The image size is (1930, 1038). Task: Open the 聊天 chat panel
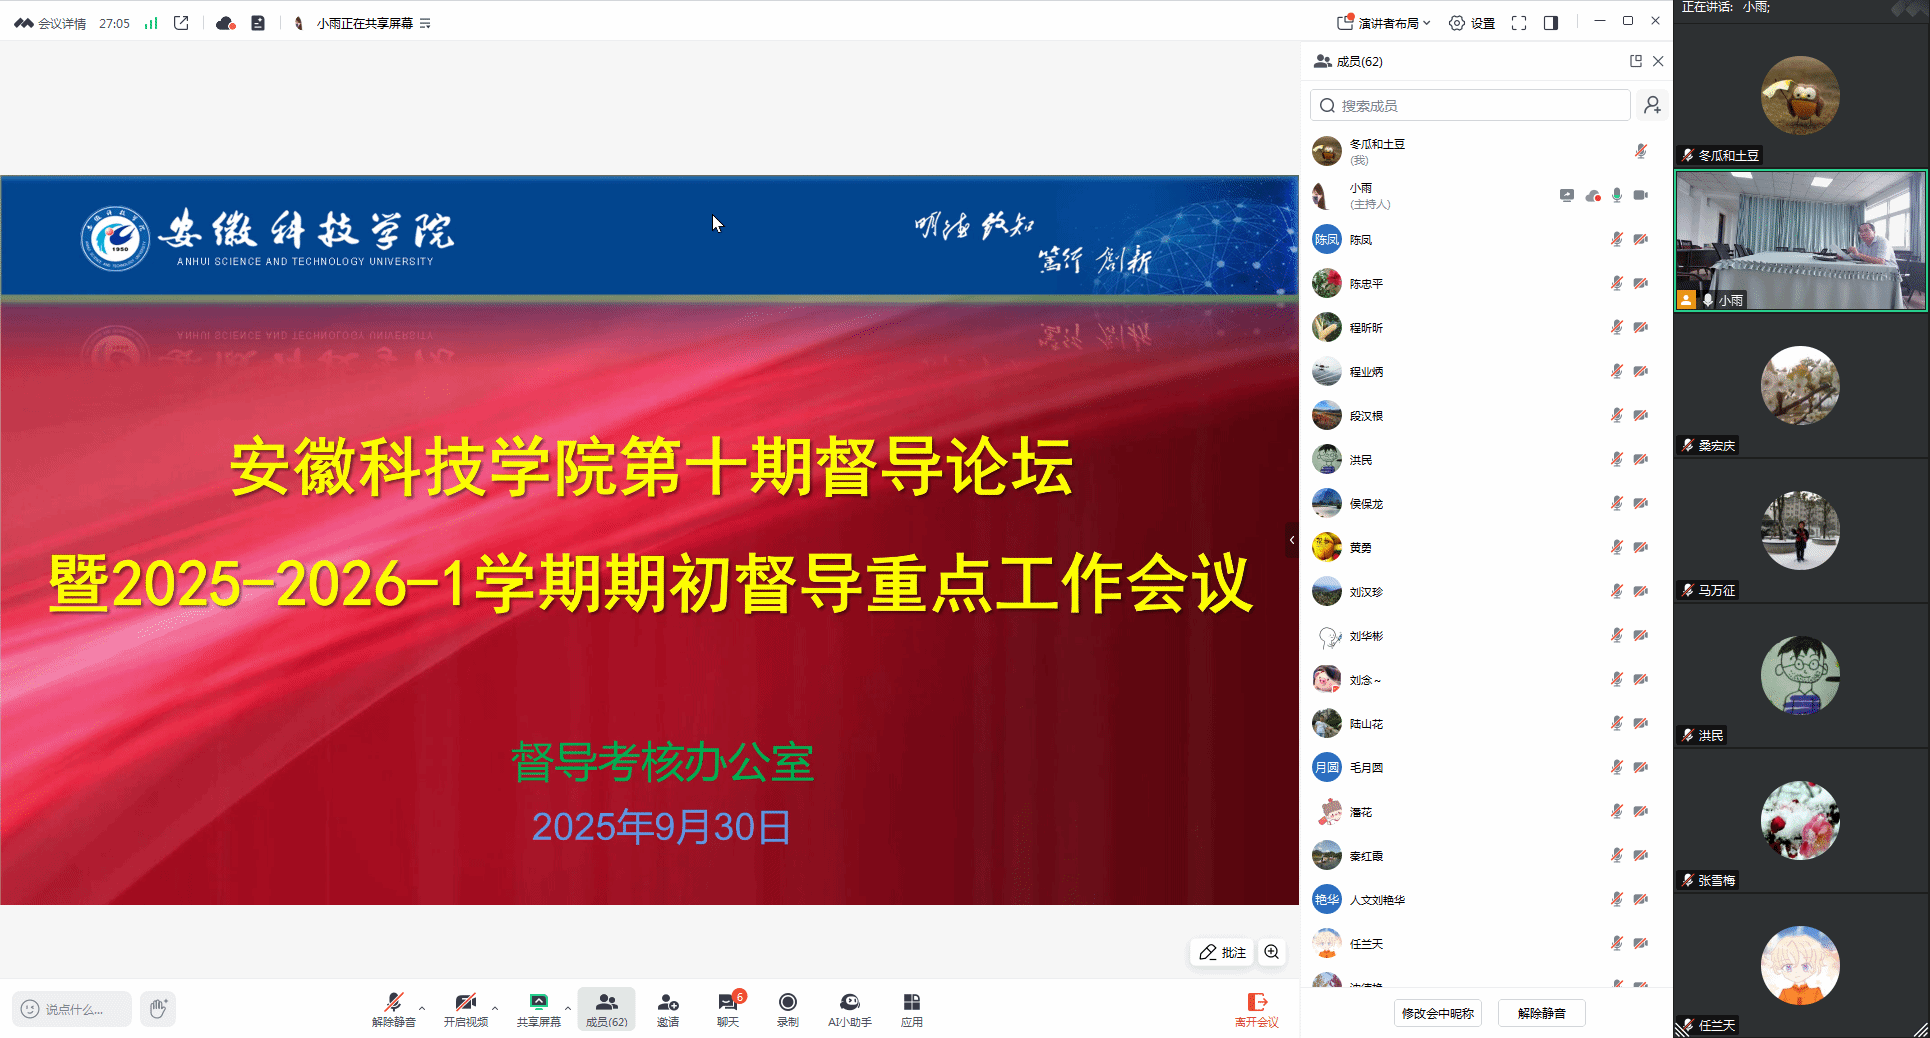point(728,1008)
